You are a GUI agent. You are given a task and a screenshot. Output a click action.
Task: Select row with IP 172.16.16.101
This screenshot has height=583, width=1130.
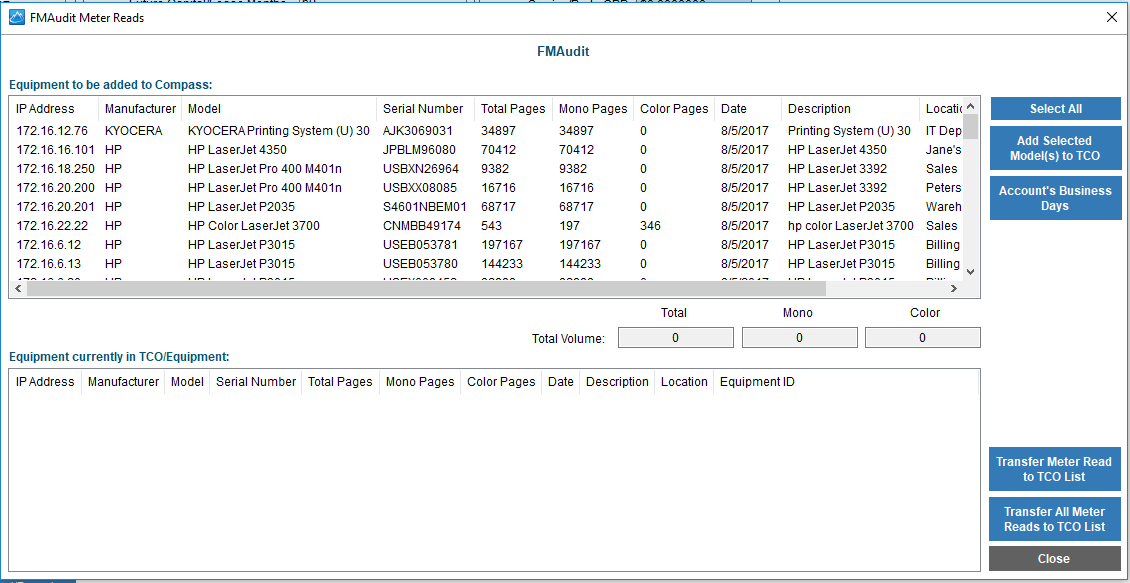[486, 150]
